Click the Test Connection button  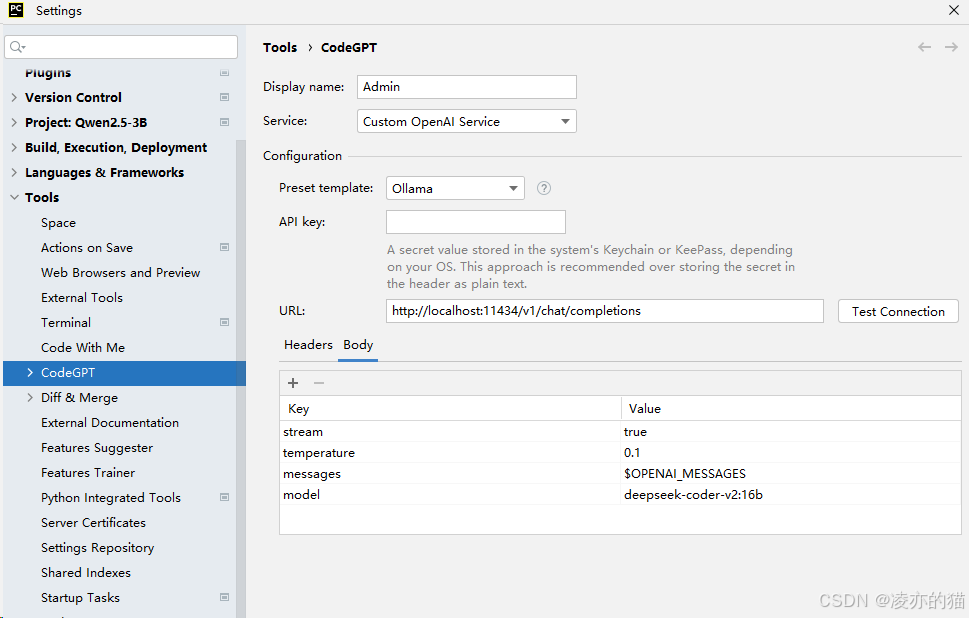[x=898, y=311]
